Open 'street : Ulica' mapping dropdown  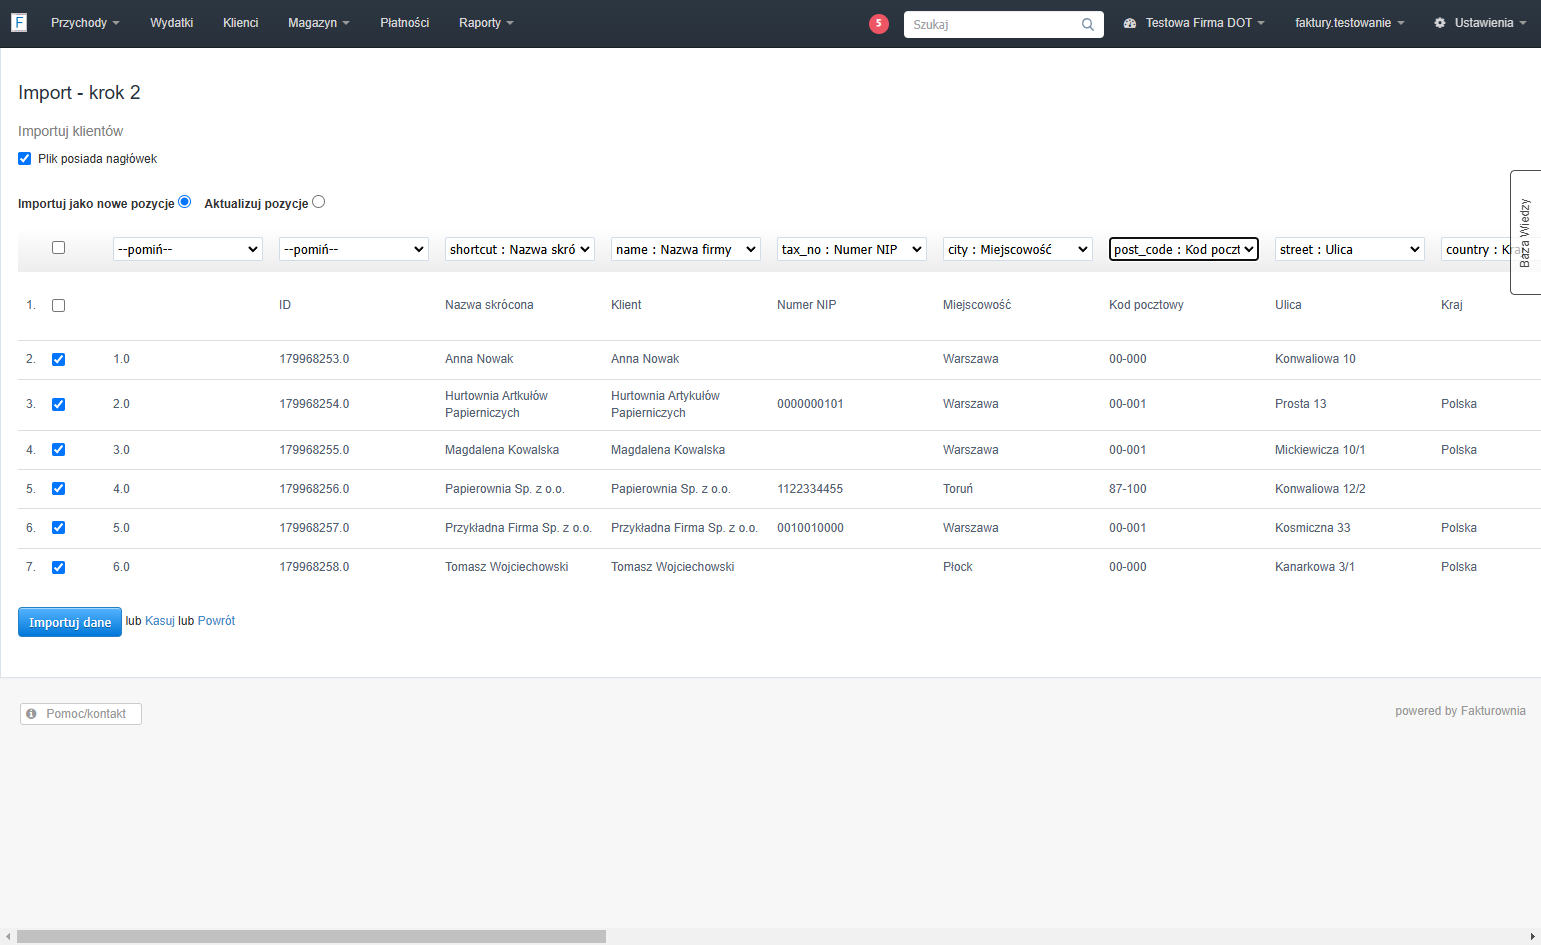(x=1350, y=249)
